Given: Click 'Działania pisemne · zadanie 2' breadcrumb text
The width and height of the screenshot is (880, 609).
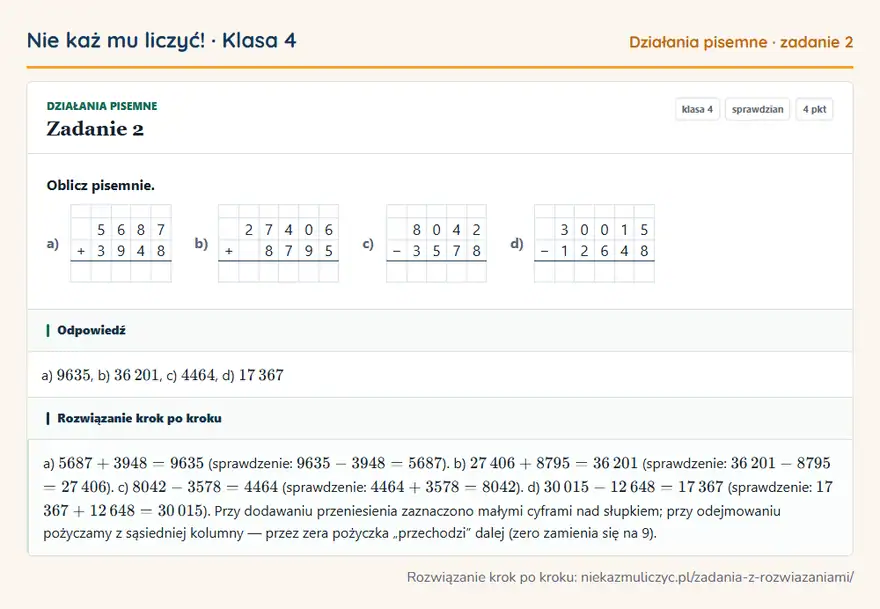Looking at the screenshot, I should 741,42.
